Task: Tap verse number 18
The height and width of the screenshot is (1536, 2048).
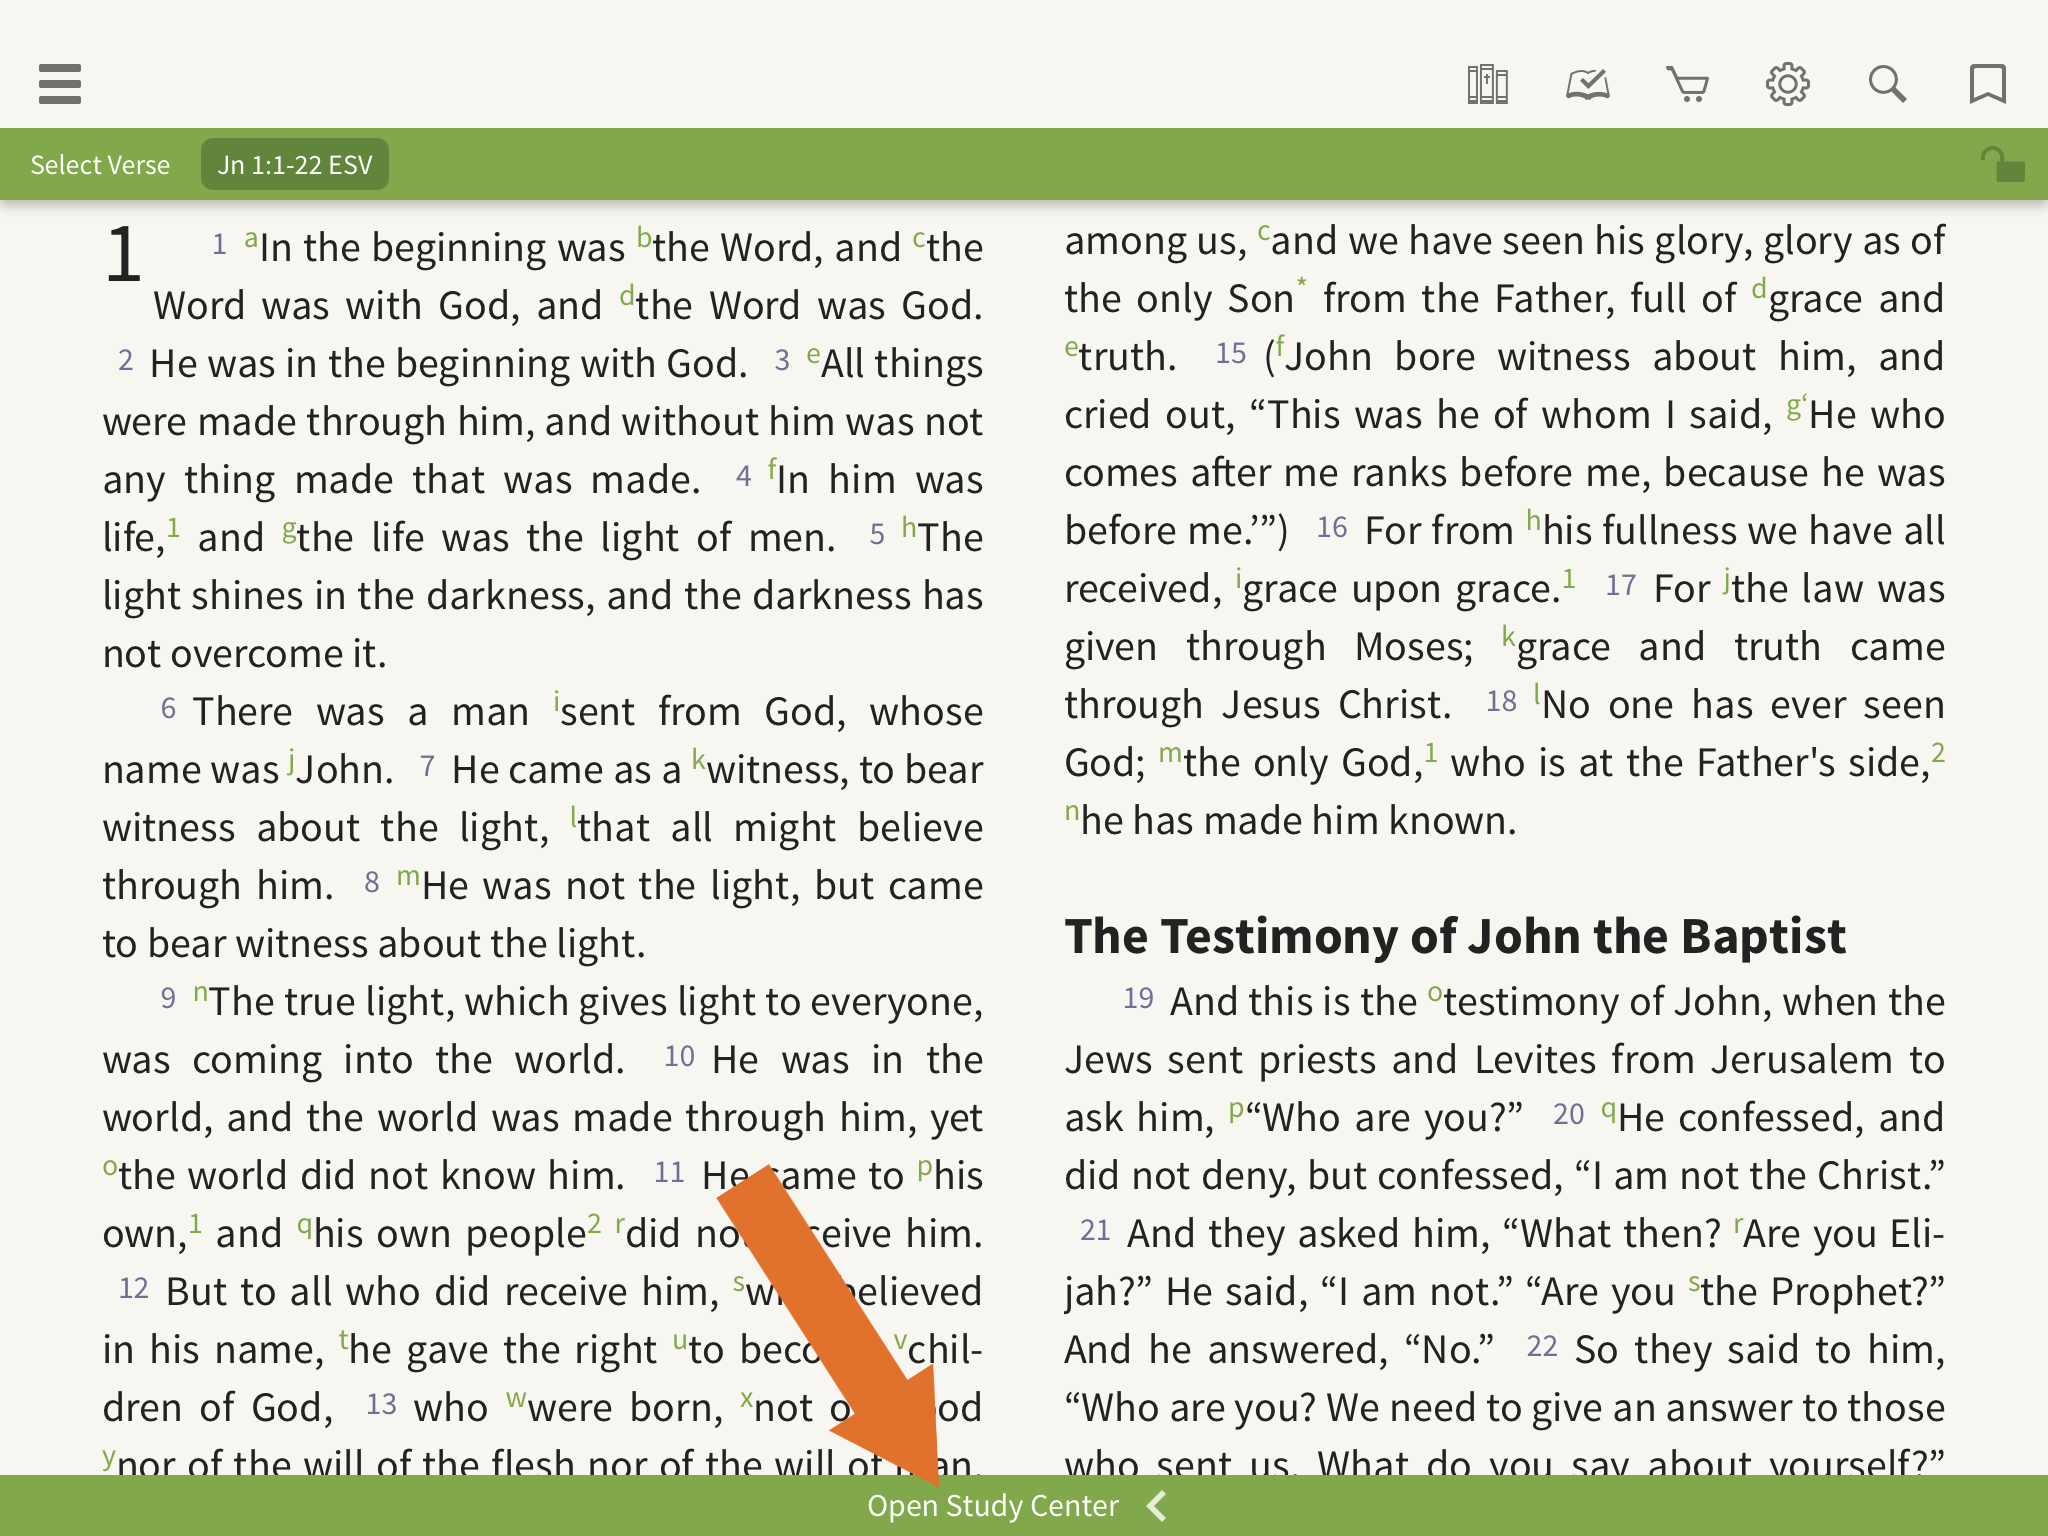Action: tap(1502, 701)
